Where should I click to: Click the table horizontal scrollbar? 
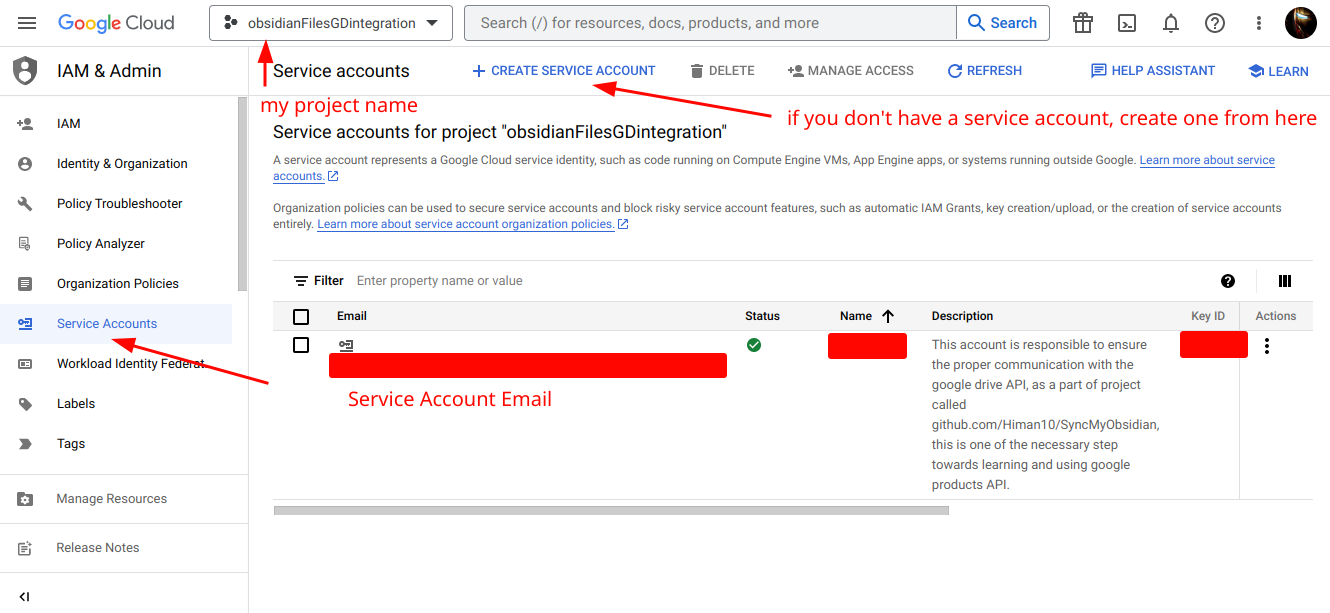tap(611, 510)
